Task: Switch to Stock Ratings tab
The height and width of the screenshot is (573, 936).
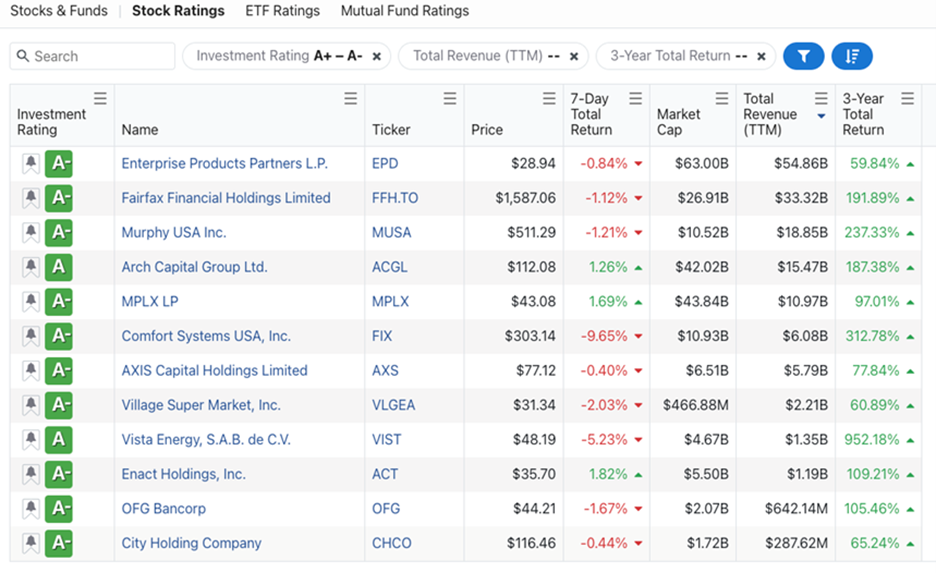Action: click(178, 11)
